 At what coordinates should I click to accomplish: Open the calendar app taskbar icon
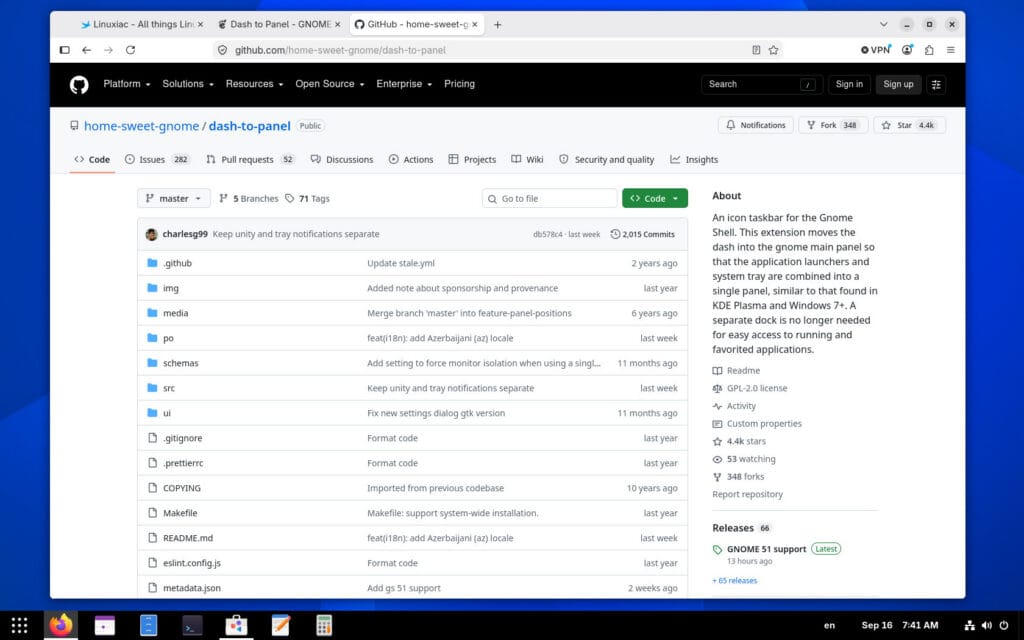tap(104, 625)
